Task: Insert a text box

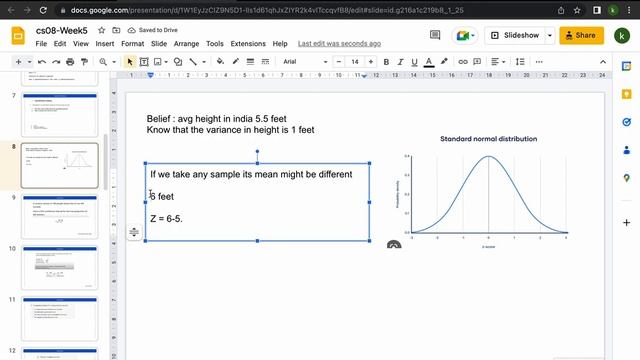Action: 144,62
